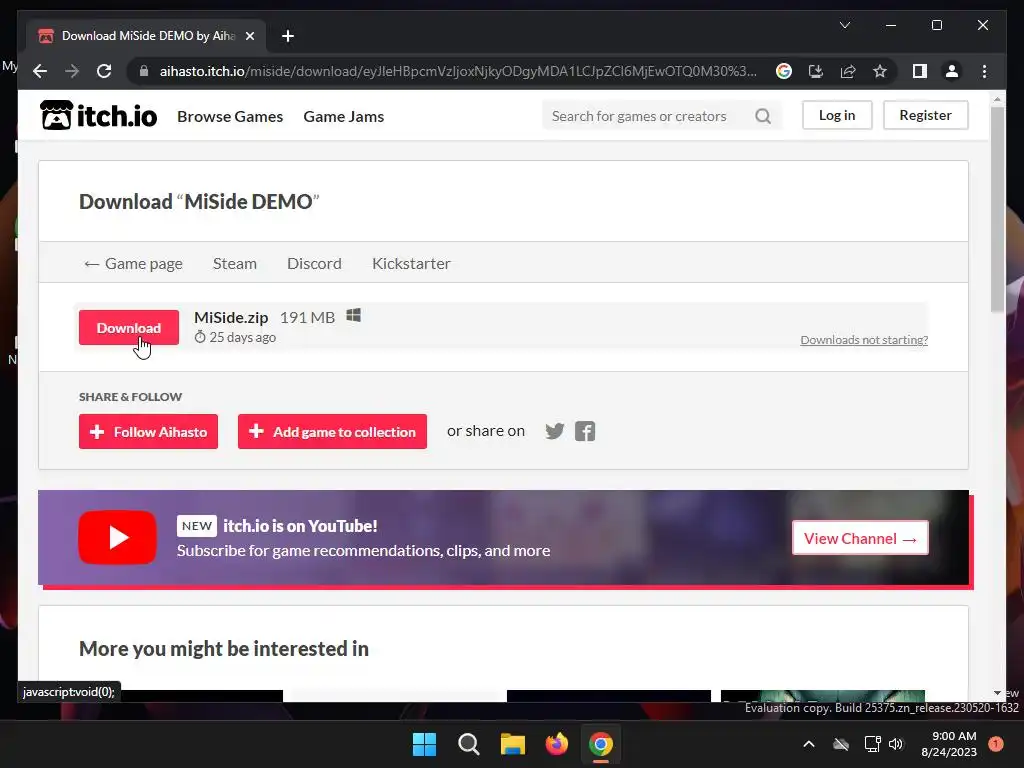Screen dimensions: 1024x768
Task: Click the 191 MB file size text
Action: [308, 317]
